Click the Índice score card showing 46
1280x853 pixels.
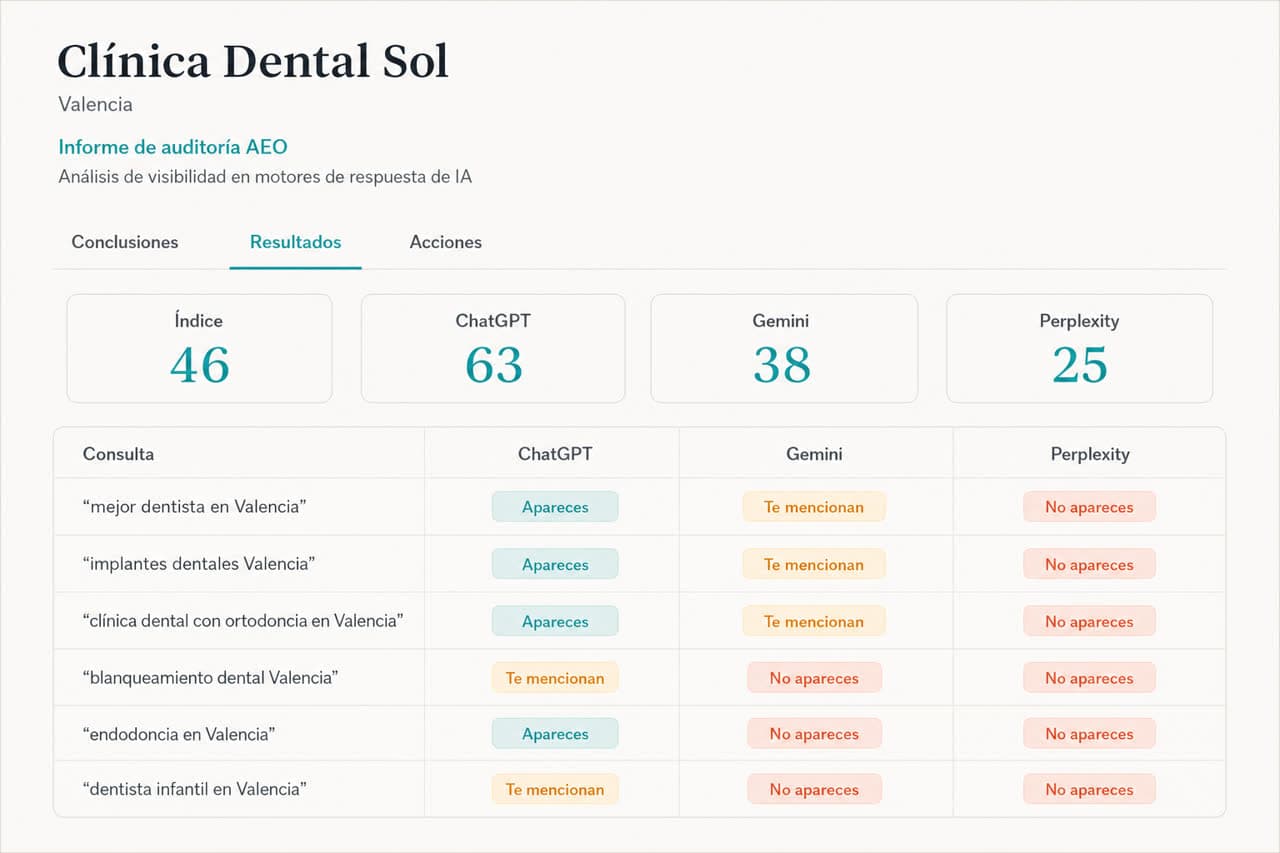tap(199, 348)
